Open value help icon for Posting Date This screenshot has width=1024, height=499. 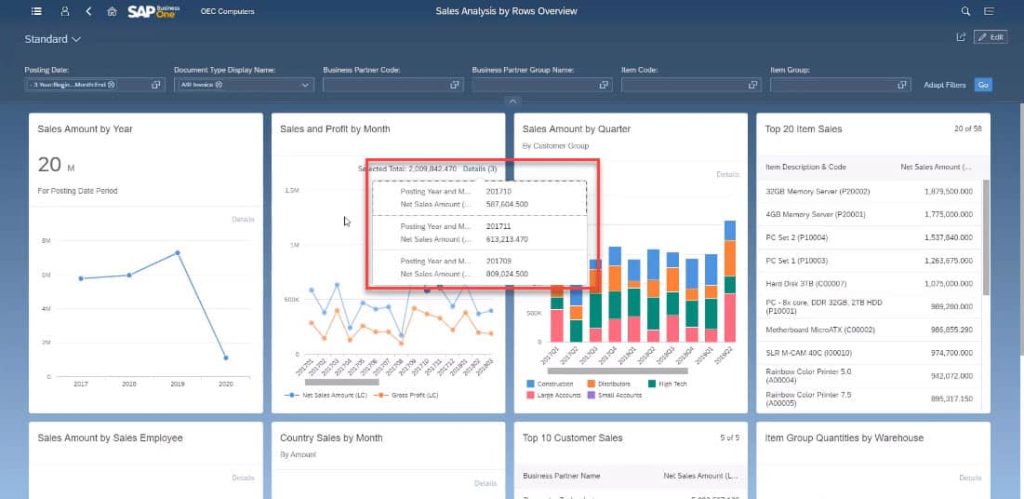[x=156, y=85]
